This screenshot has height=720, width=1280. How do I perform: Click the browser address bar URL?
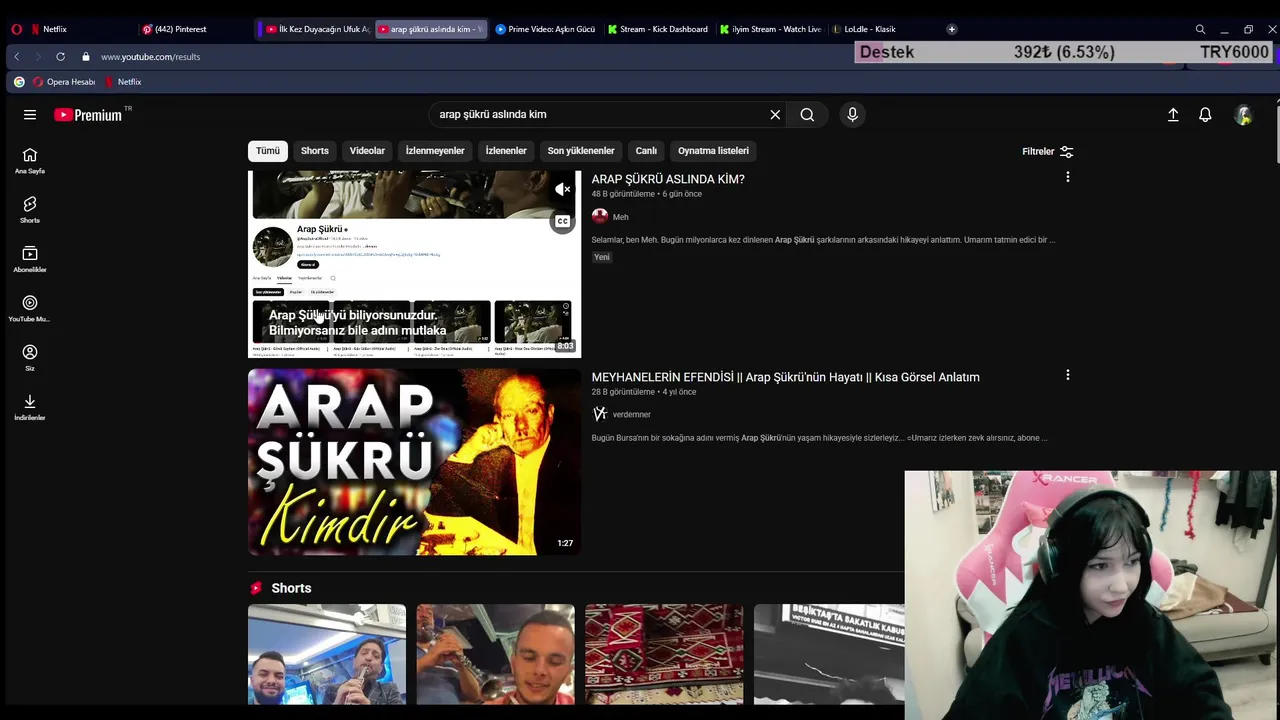pos(150,57)
